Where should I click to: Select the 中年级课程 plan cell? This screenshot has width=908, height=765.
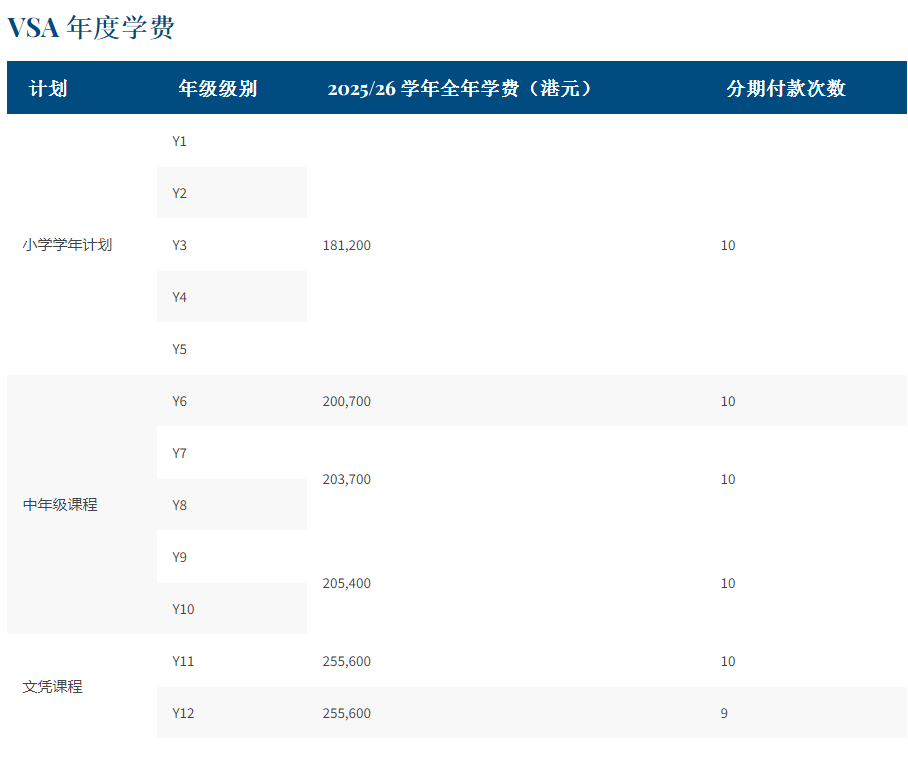pos(60,505)
